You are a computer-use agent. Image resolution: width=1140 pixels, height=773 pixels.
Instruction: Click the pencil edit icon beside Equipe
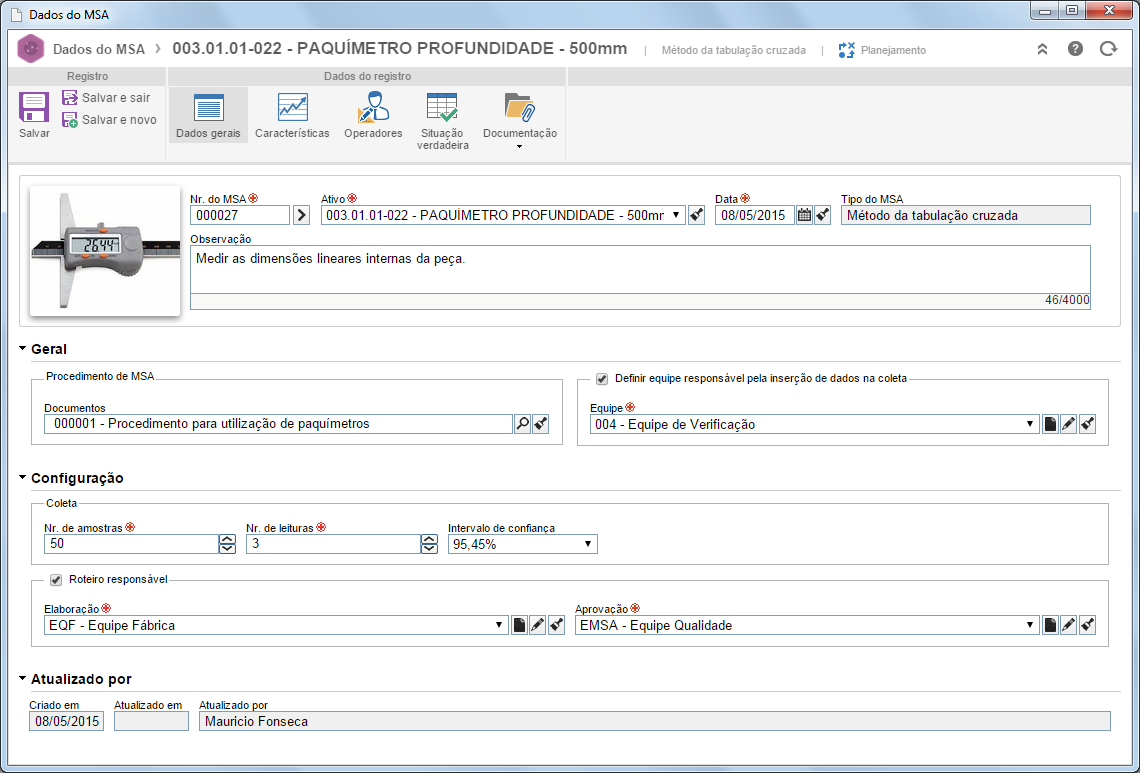tap(1068, 424)
